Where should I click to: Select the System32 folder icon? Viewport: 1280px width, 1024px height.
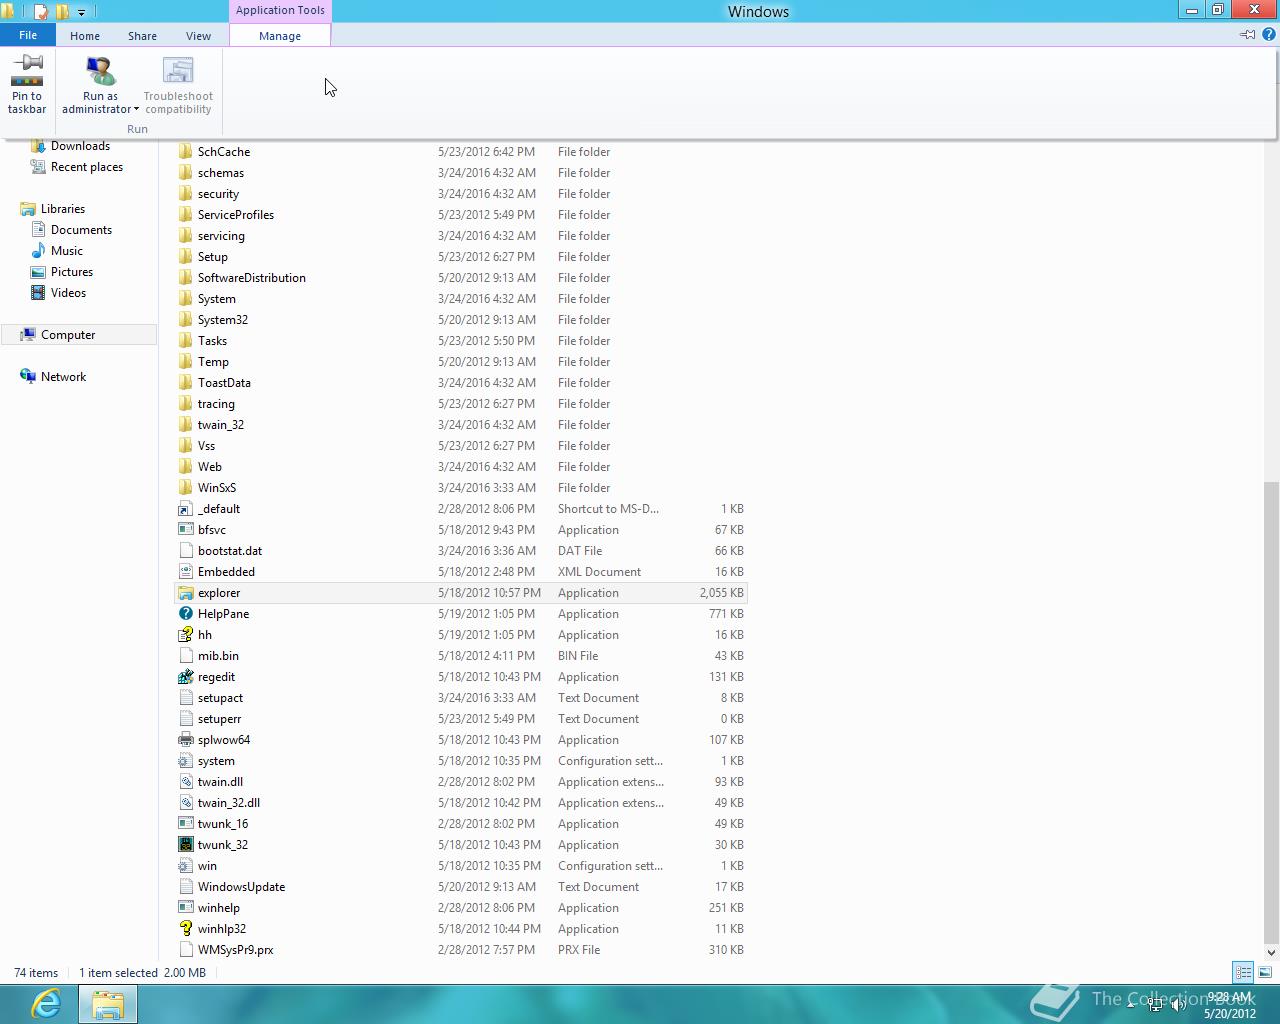tap(186, 320)
